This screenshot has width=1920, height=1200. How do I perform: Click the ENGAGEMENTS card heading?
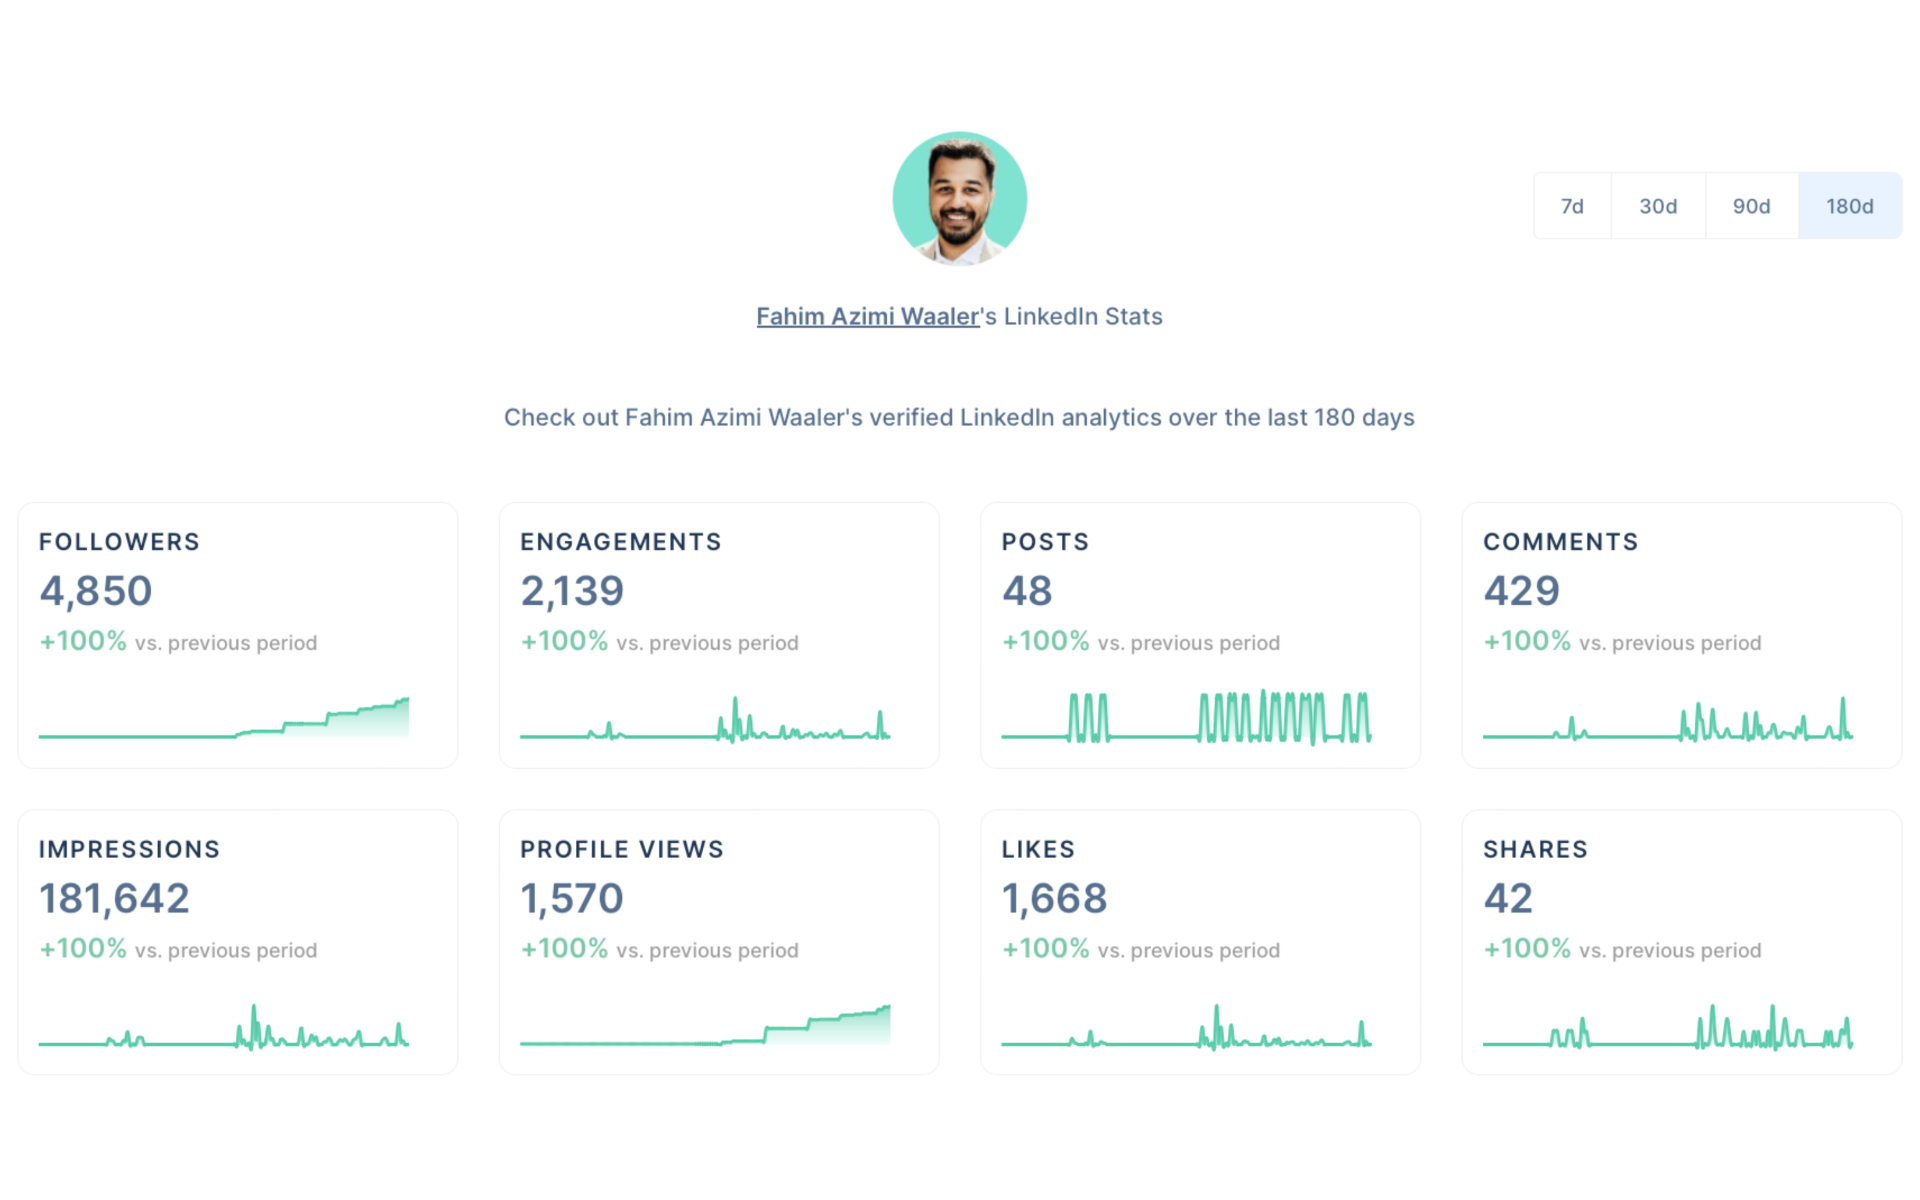pos(620,542)
